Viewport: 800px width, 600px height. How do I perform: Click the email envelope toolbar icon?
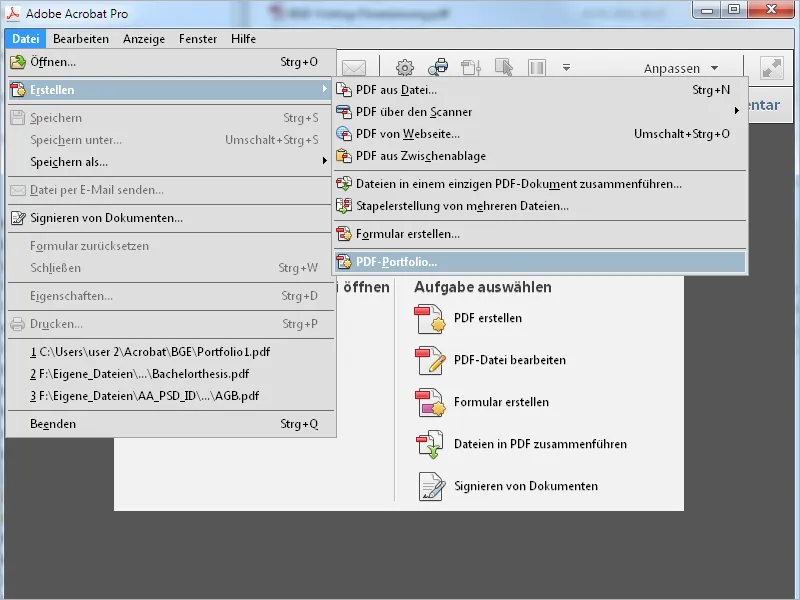point(354,68)
